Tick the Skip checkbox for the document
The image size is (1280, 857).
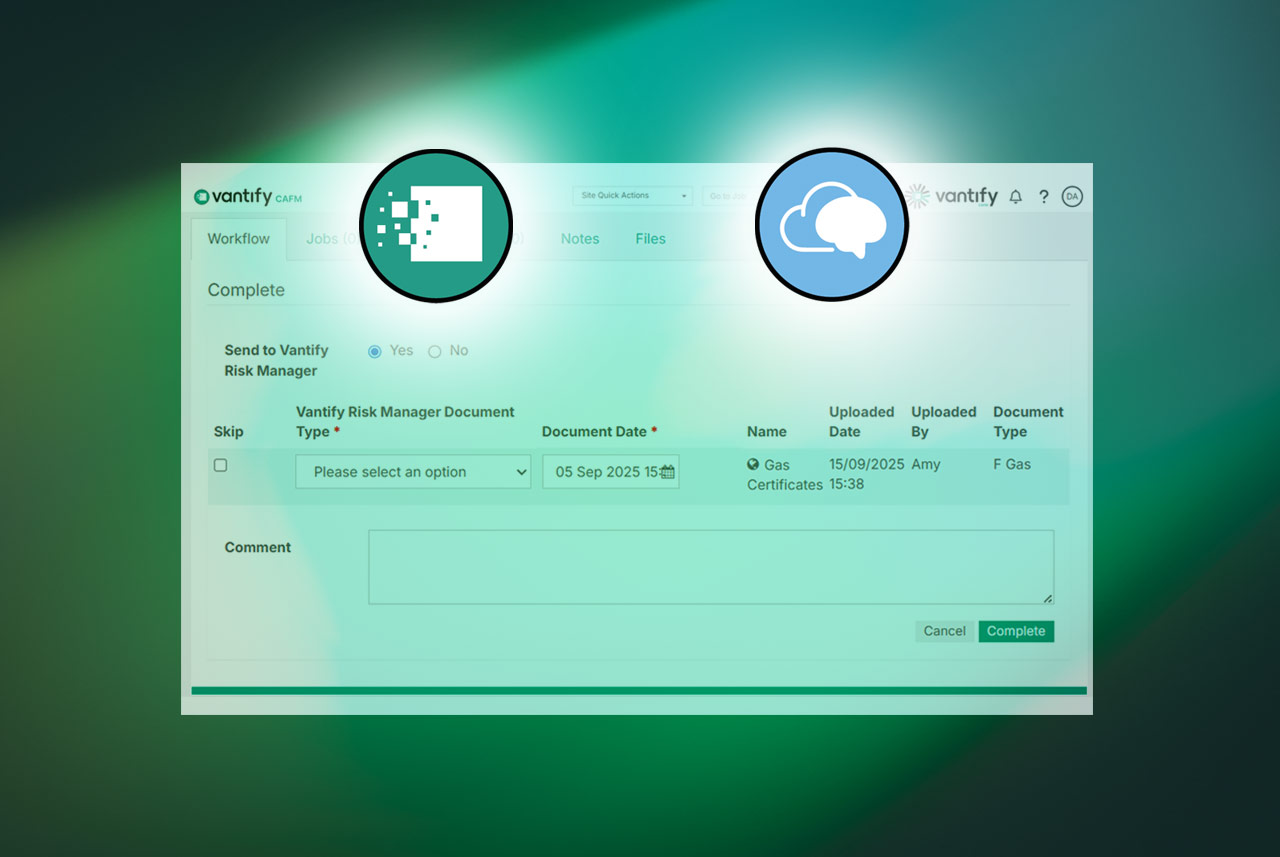(221, 465)
